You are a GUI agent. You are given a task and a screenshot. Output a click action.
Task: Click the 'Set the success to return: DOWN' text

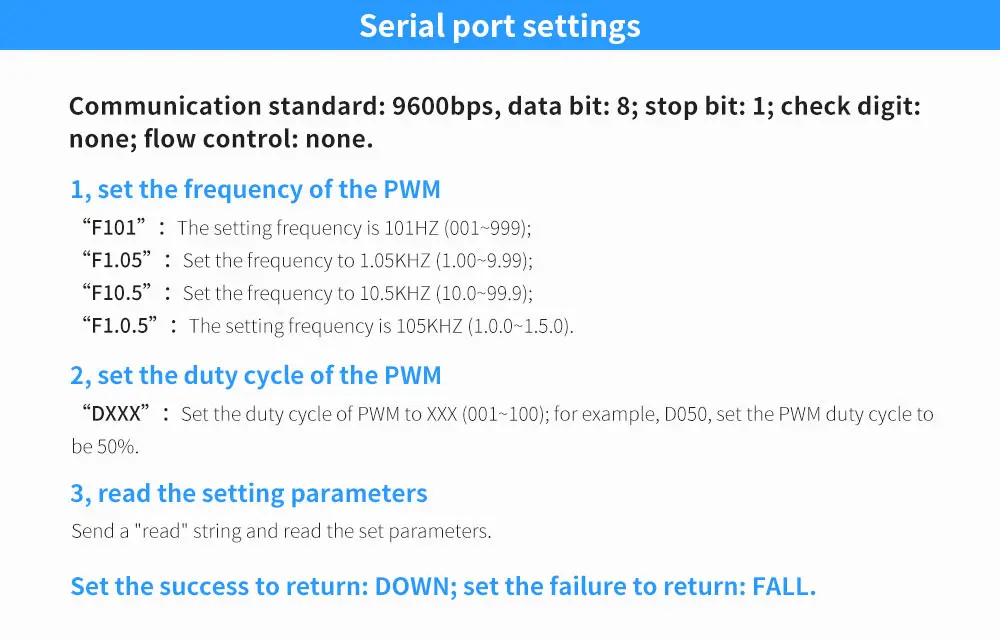click(x=263, y=586)
